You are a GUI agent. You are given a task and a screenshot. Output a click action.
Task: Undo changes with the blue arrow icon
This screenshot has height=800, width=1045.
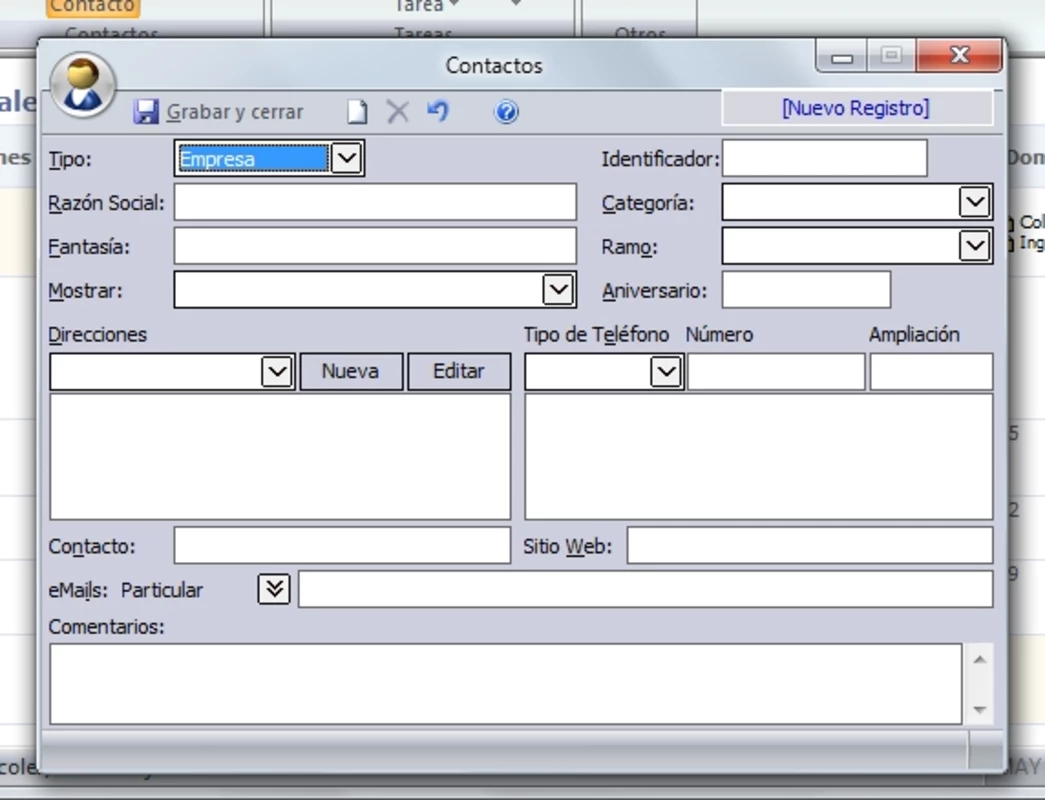coord(438,111)
